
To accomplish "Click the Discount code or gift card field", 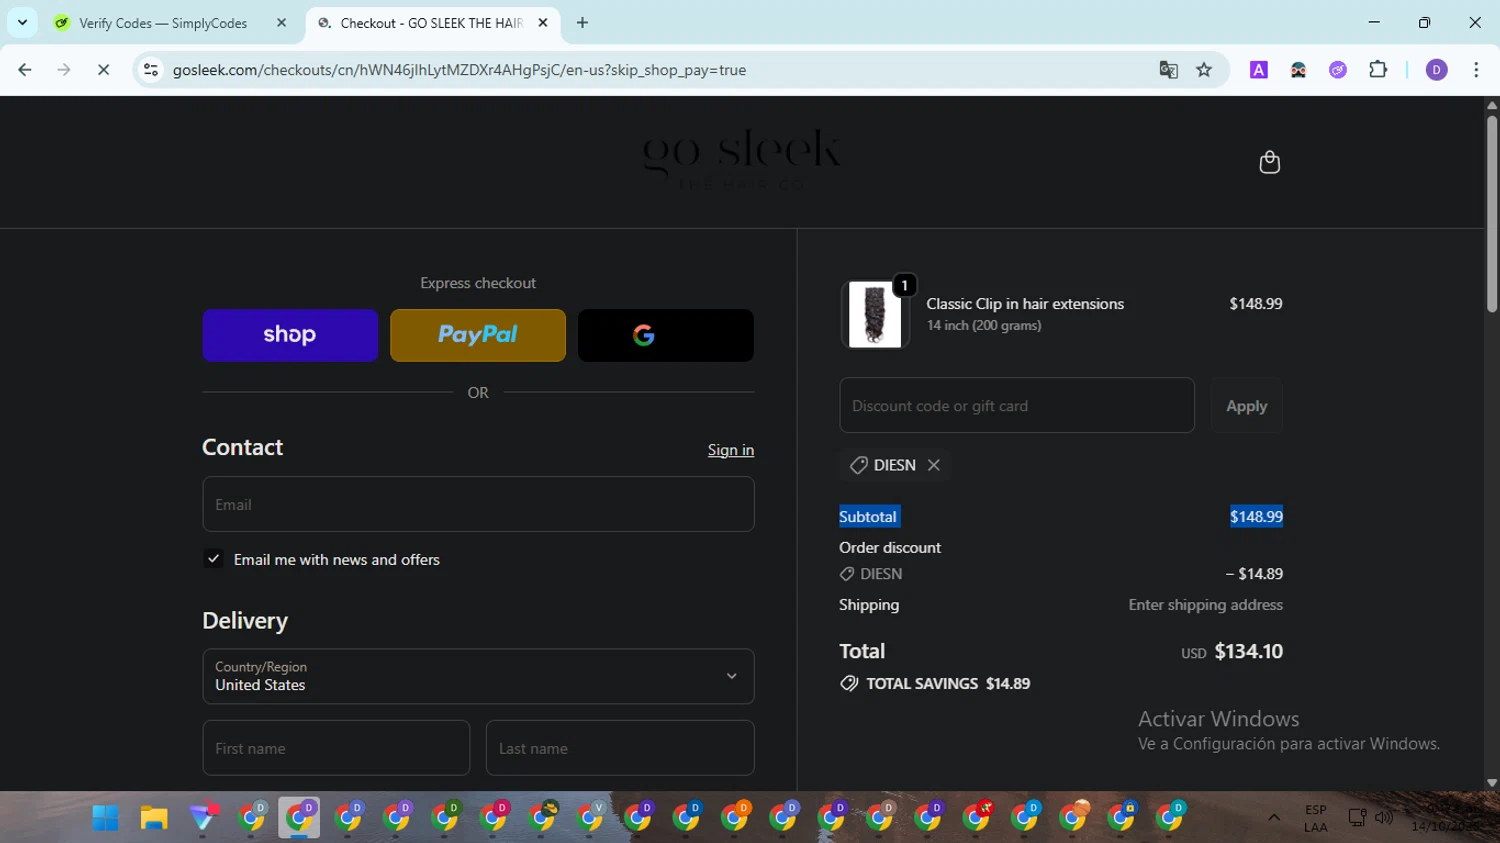I will 1017,405.
